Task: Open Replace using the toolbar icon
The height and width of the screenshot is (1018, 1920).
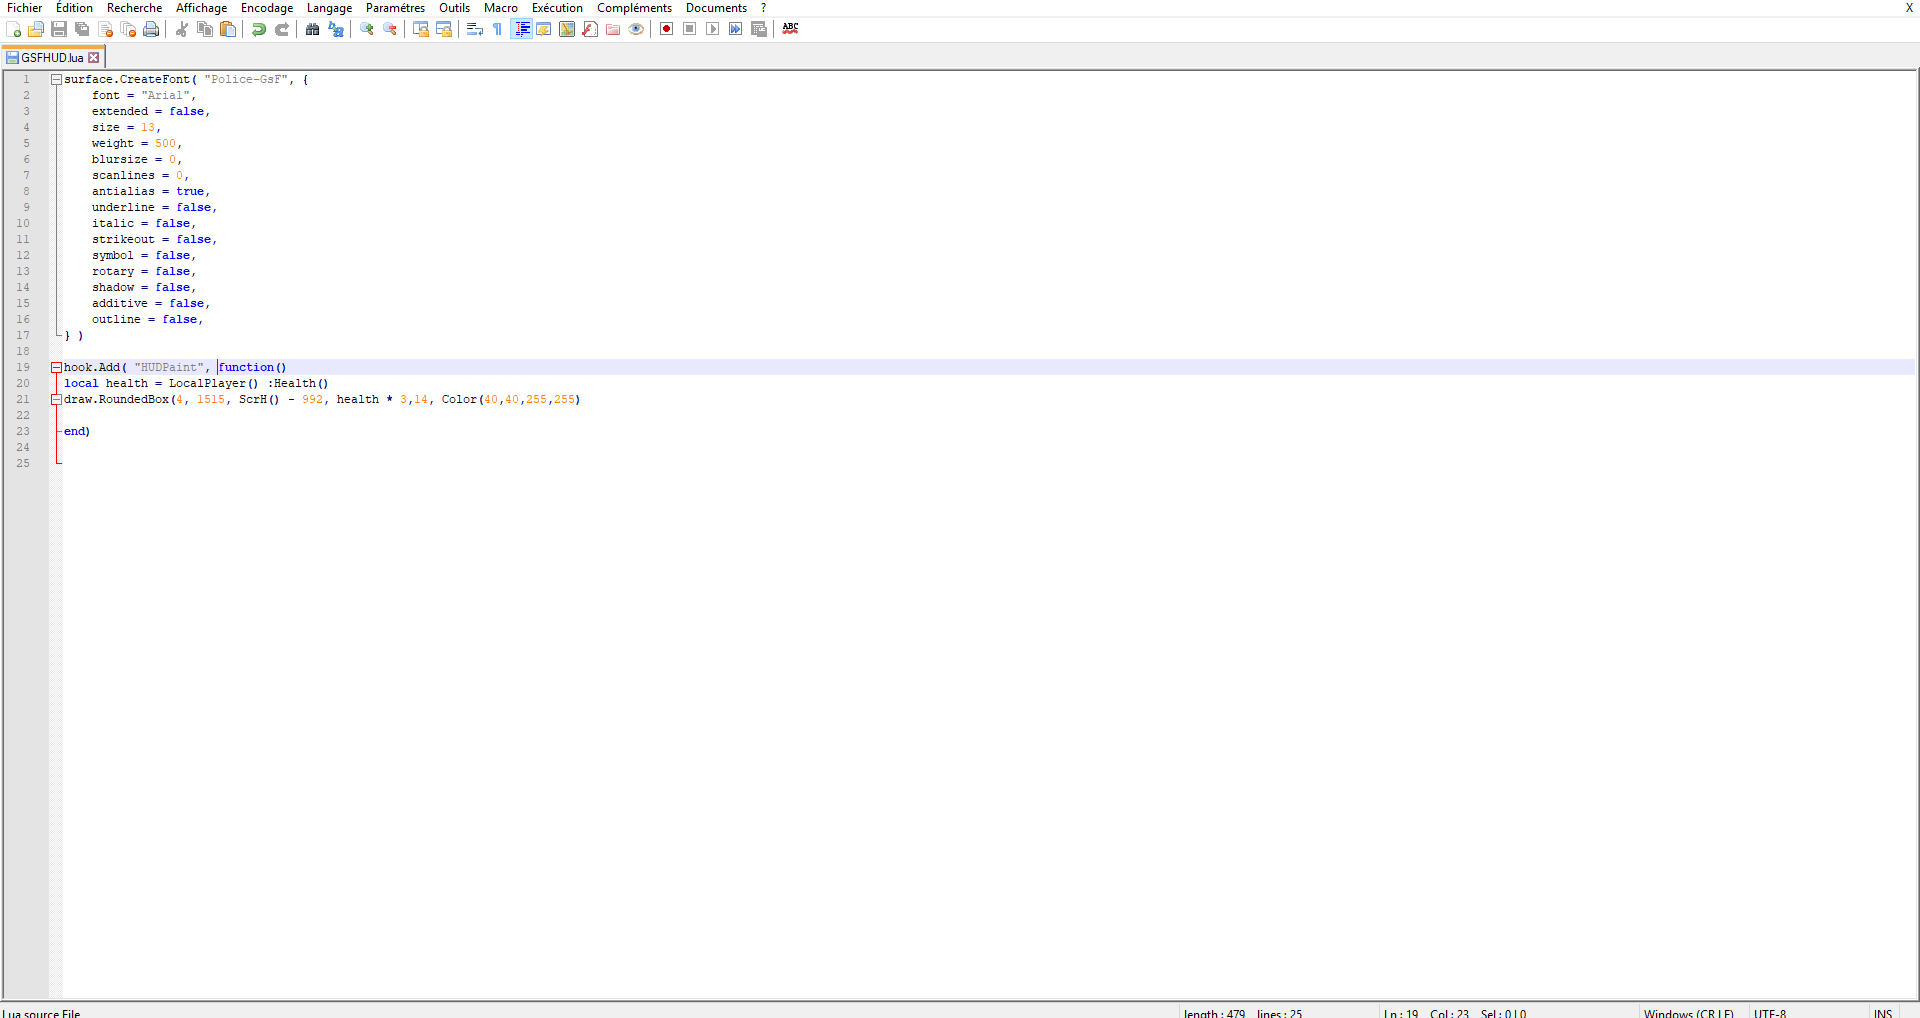Action: click(x=336, y=29)
